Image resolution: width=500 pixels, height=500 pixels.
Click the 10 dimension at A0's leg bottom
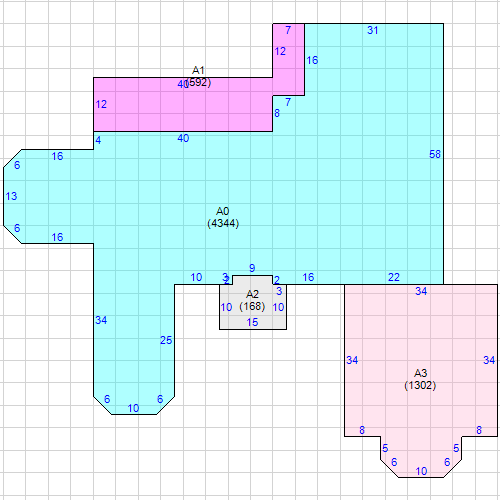[133, 408]
